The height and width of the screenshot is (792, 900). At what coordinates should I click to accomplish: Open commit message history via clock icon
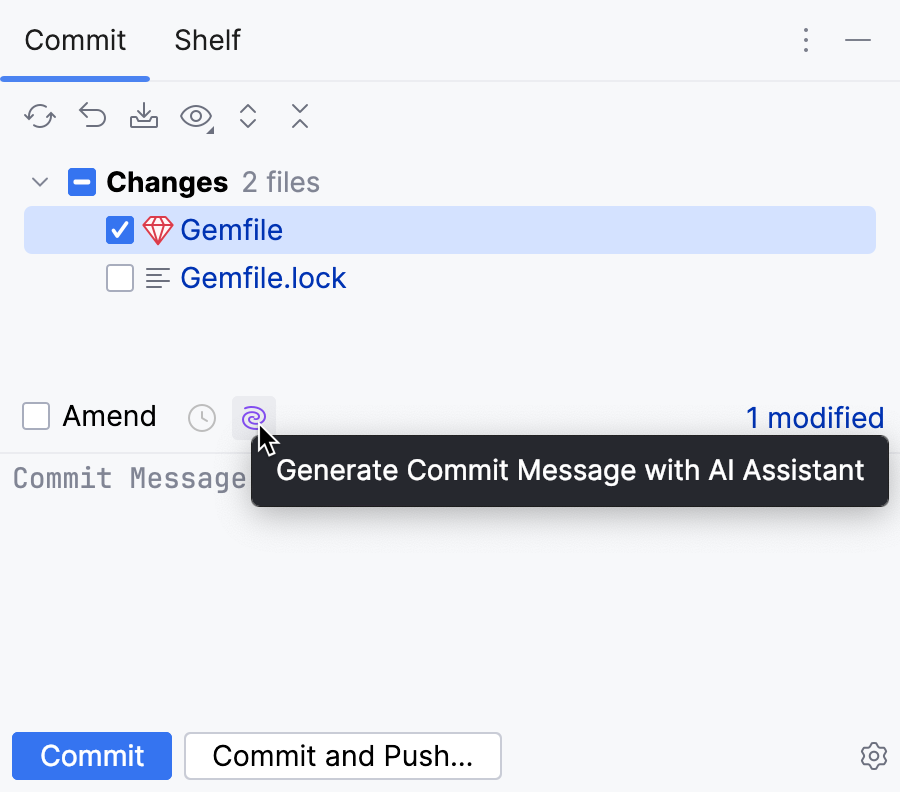tap(201, 418)
